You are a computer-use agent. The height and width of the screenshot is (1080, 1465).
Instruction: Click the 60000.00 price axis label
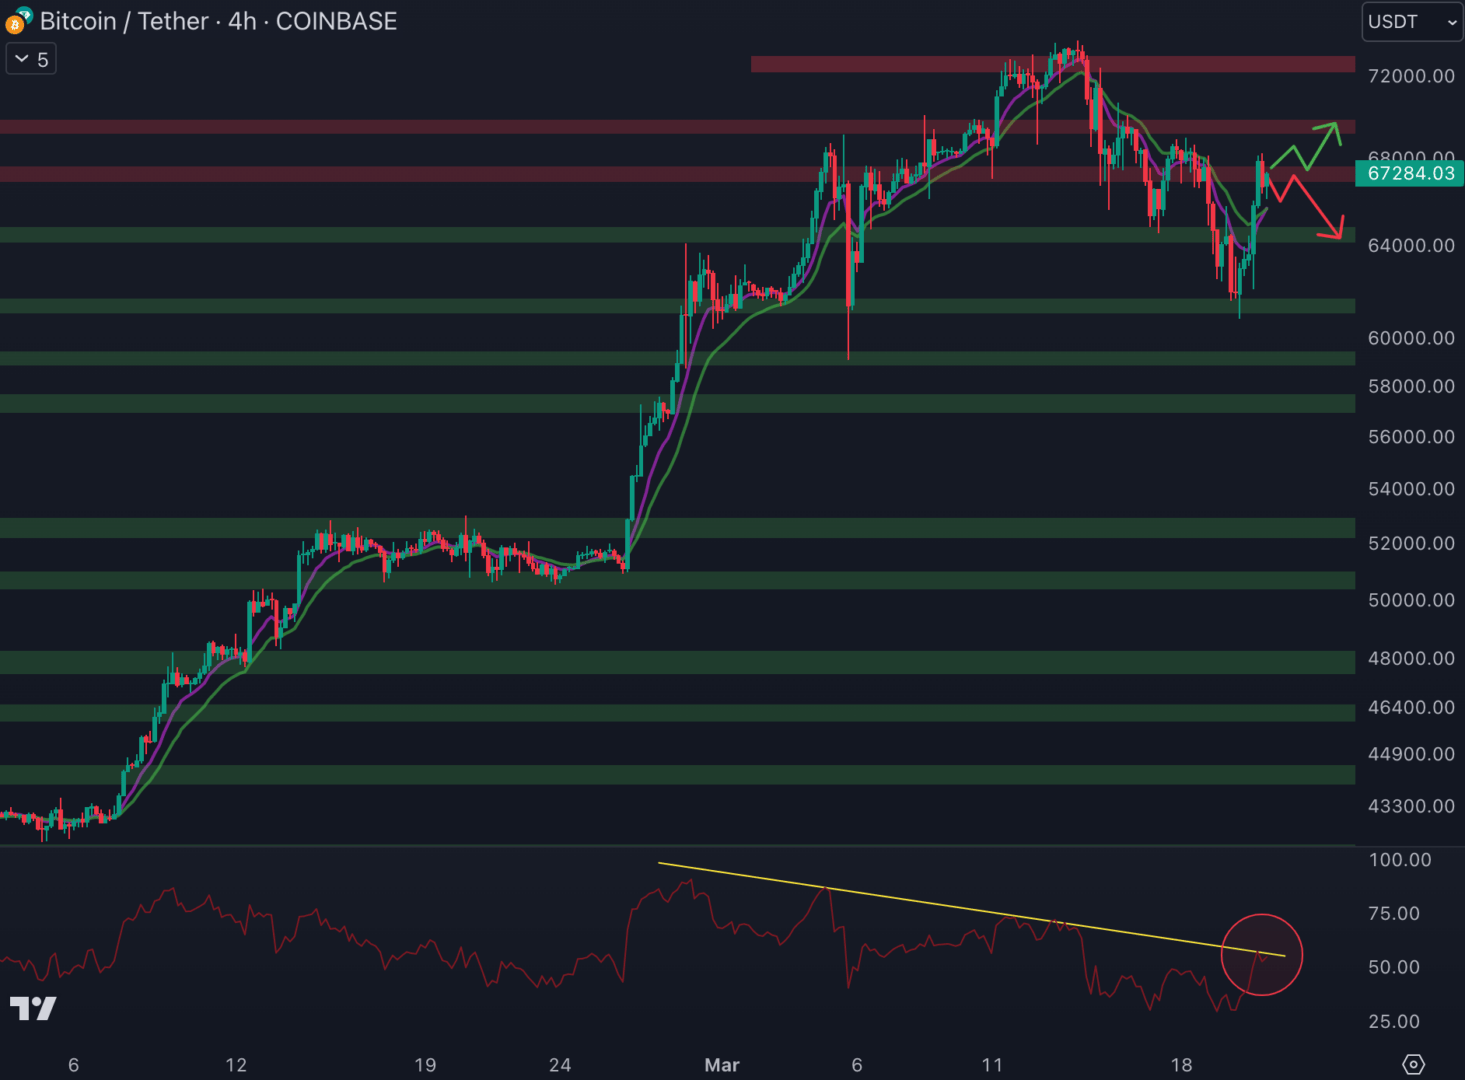[1410, 338]
